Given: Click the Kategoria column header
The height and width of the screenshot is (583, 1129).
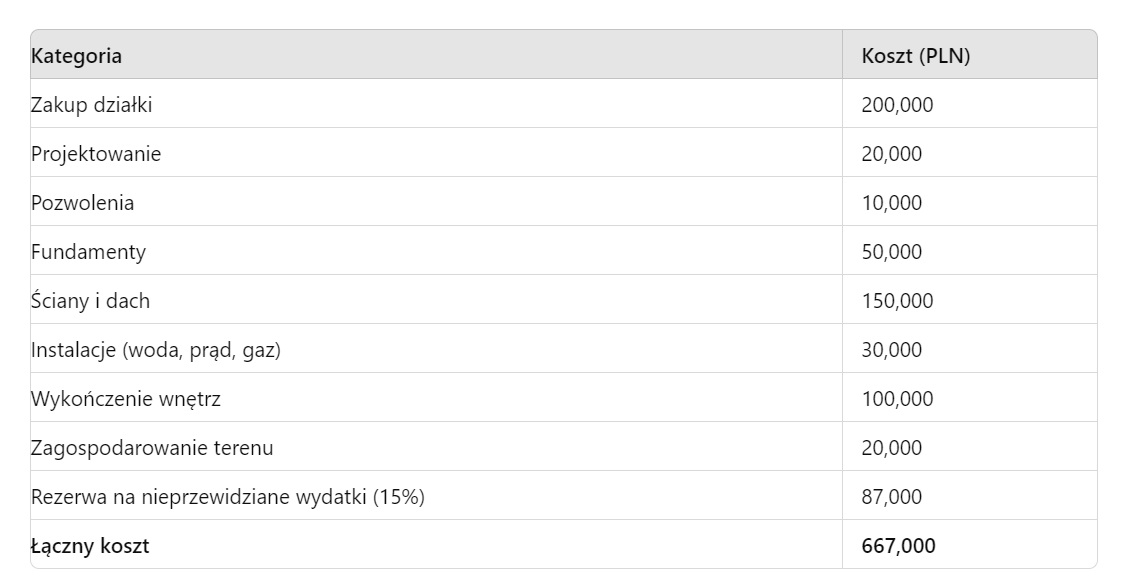Looking at the screenshot, I should tap(77, 56).
